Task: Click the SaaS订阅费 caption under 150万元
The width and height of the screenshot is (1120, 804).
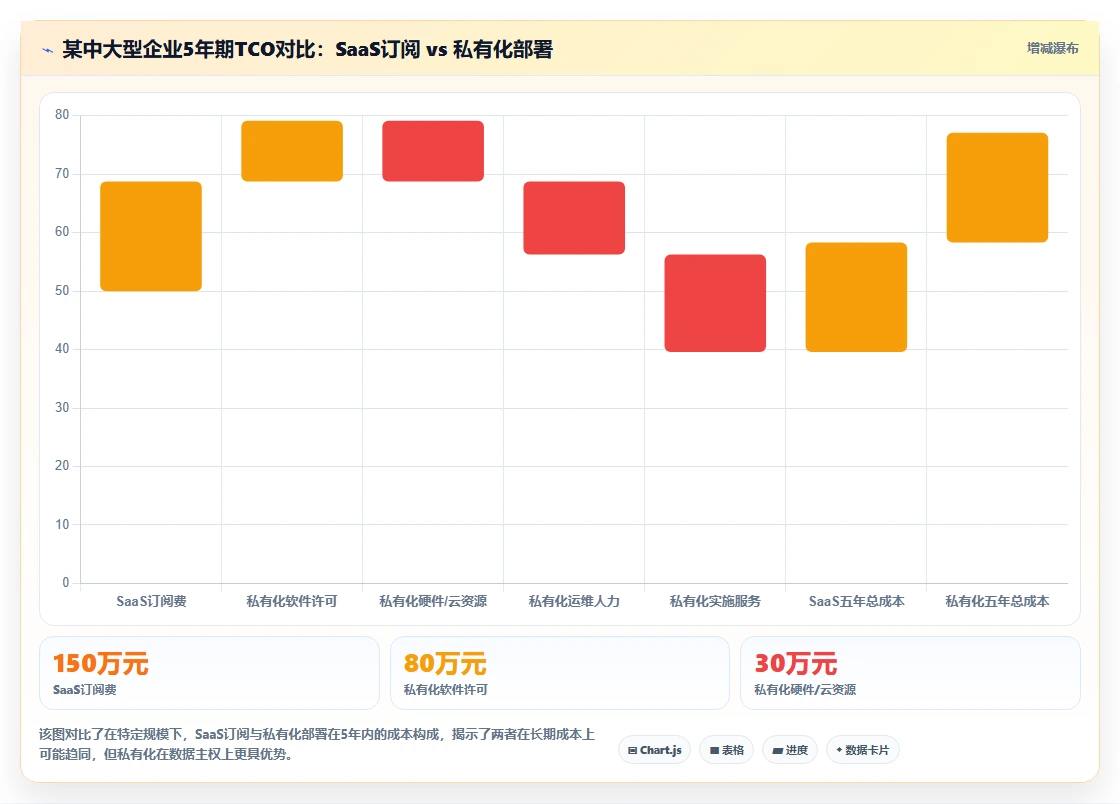Action: pyautogui.click(x=85, y=690)
